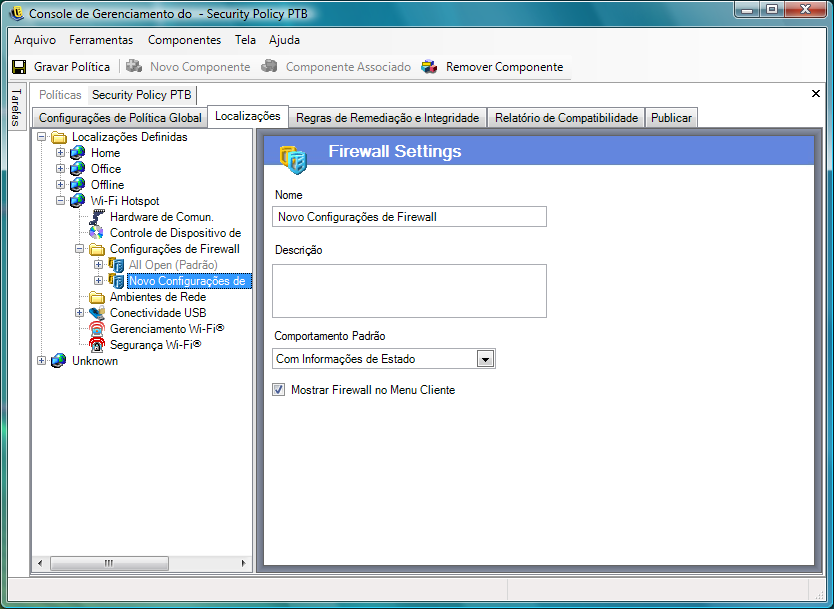Expand the Novo Configurações de node

coord(99,281)
